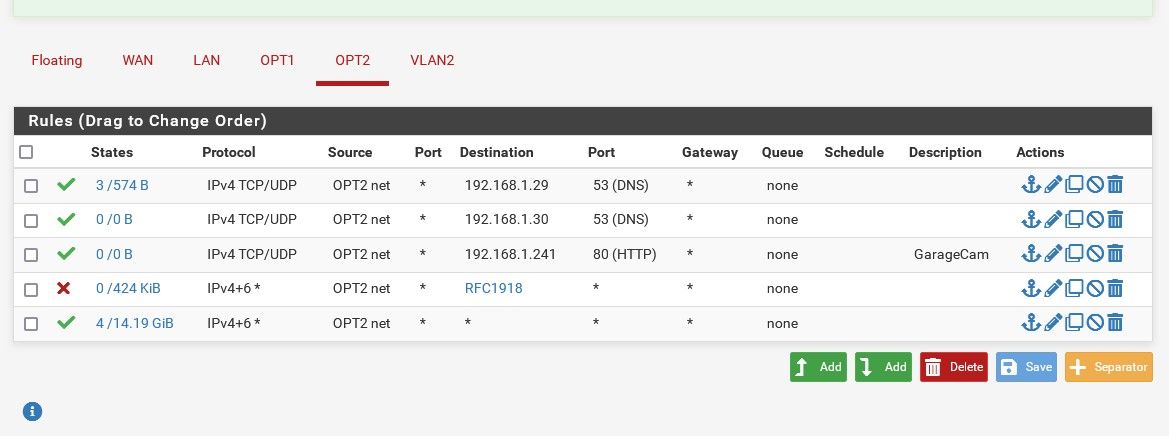
Task: Tick the select-all checkbox in the header row
Action: [26, 152]
